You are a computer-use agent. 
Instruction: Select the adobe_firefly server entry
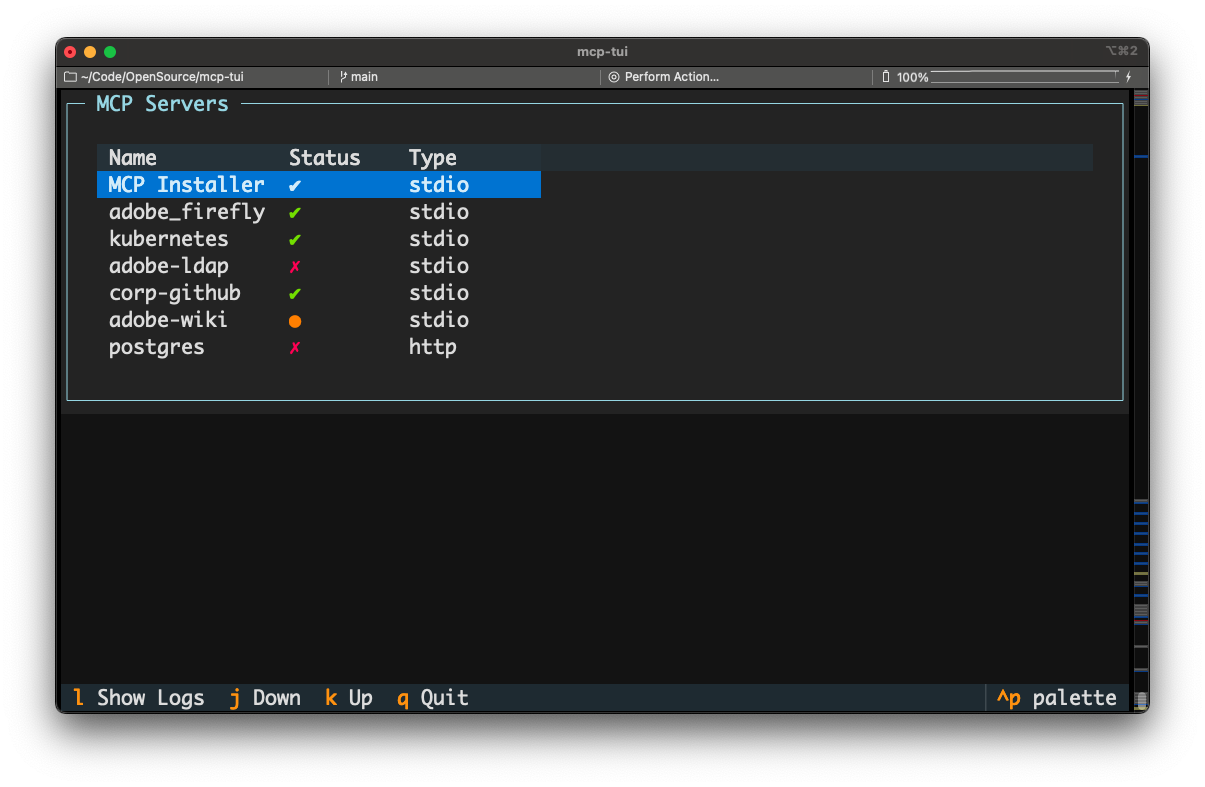tap(187, 212)
